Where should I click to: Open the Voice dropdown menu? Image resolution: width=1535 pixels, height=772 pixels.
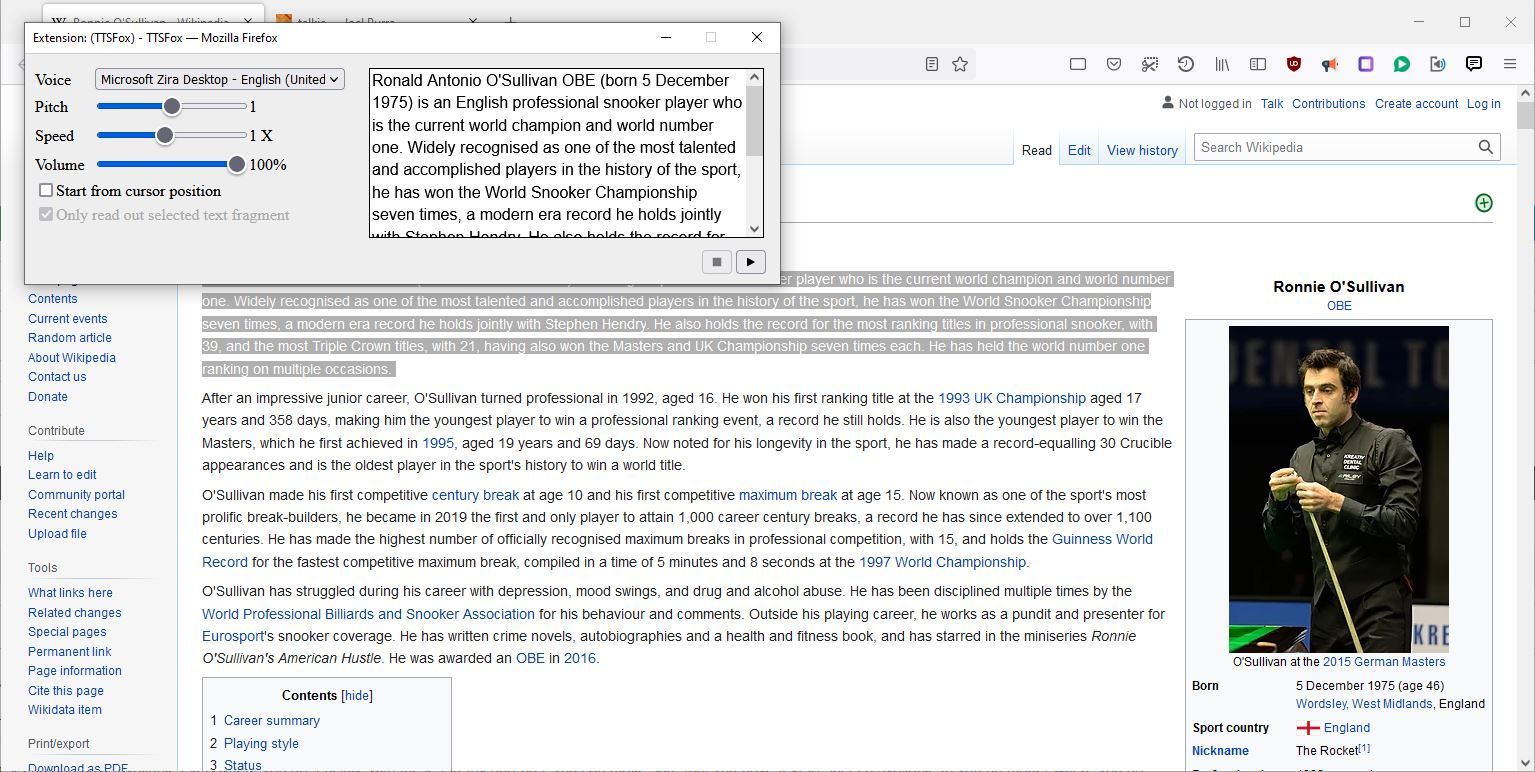[219, 79]
